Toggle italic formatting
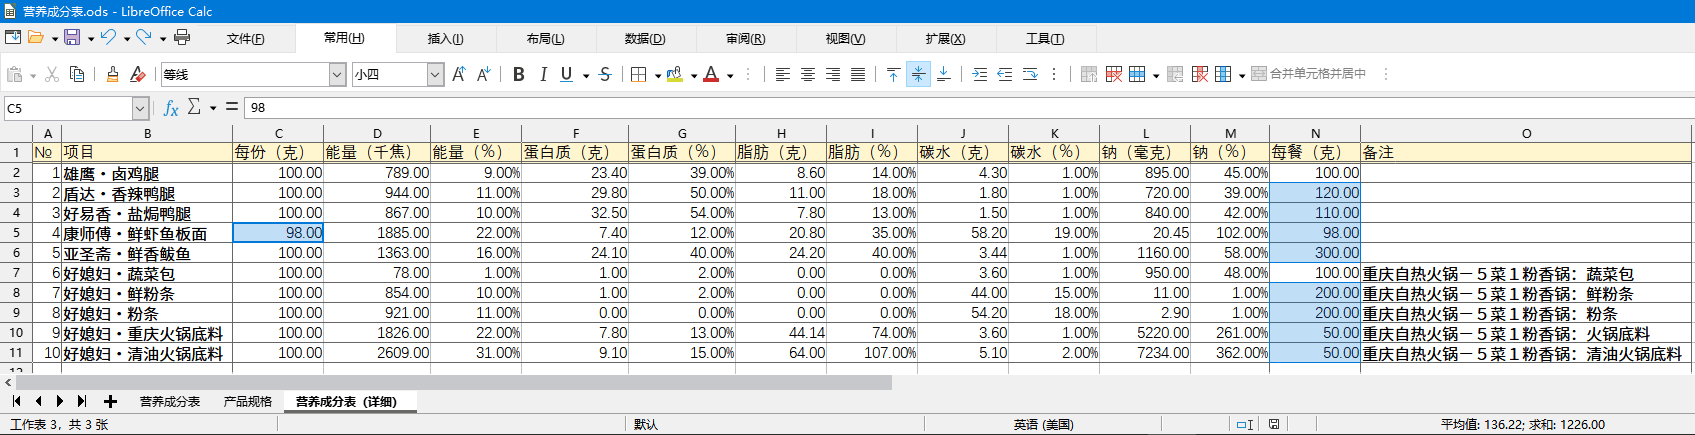The width and height of the screenshot is (1695, 435). pyautogui.click(x=543, y=74)
